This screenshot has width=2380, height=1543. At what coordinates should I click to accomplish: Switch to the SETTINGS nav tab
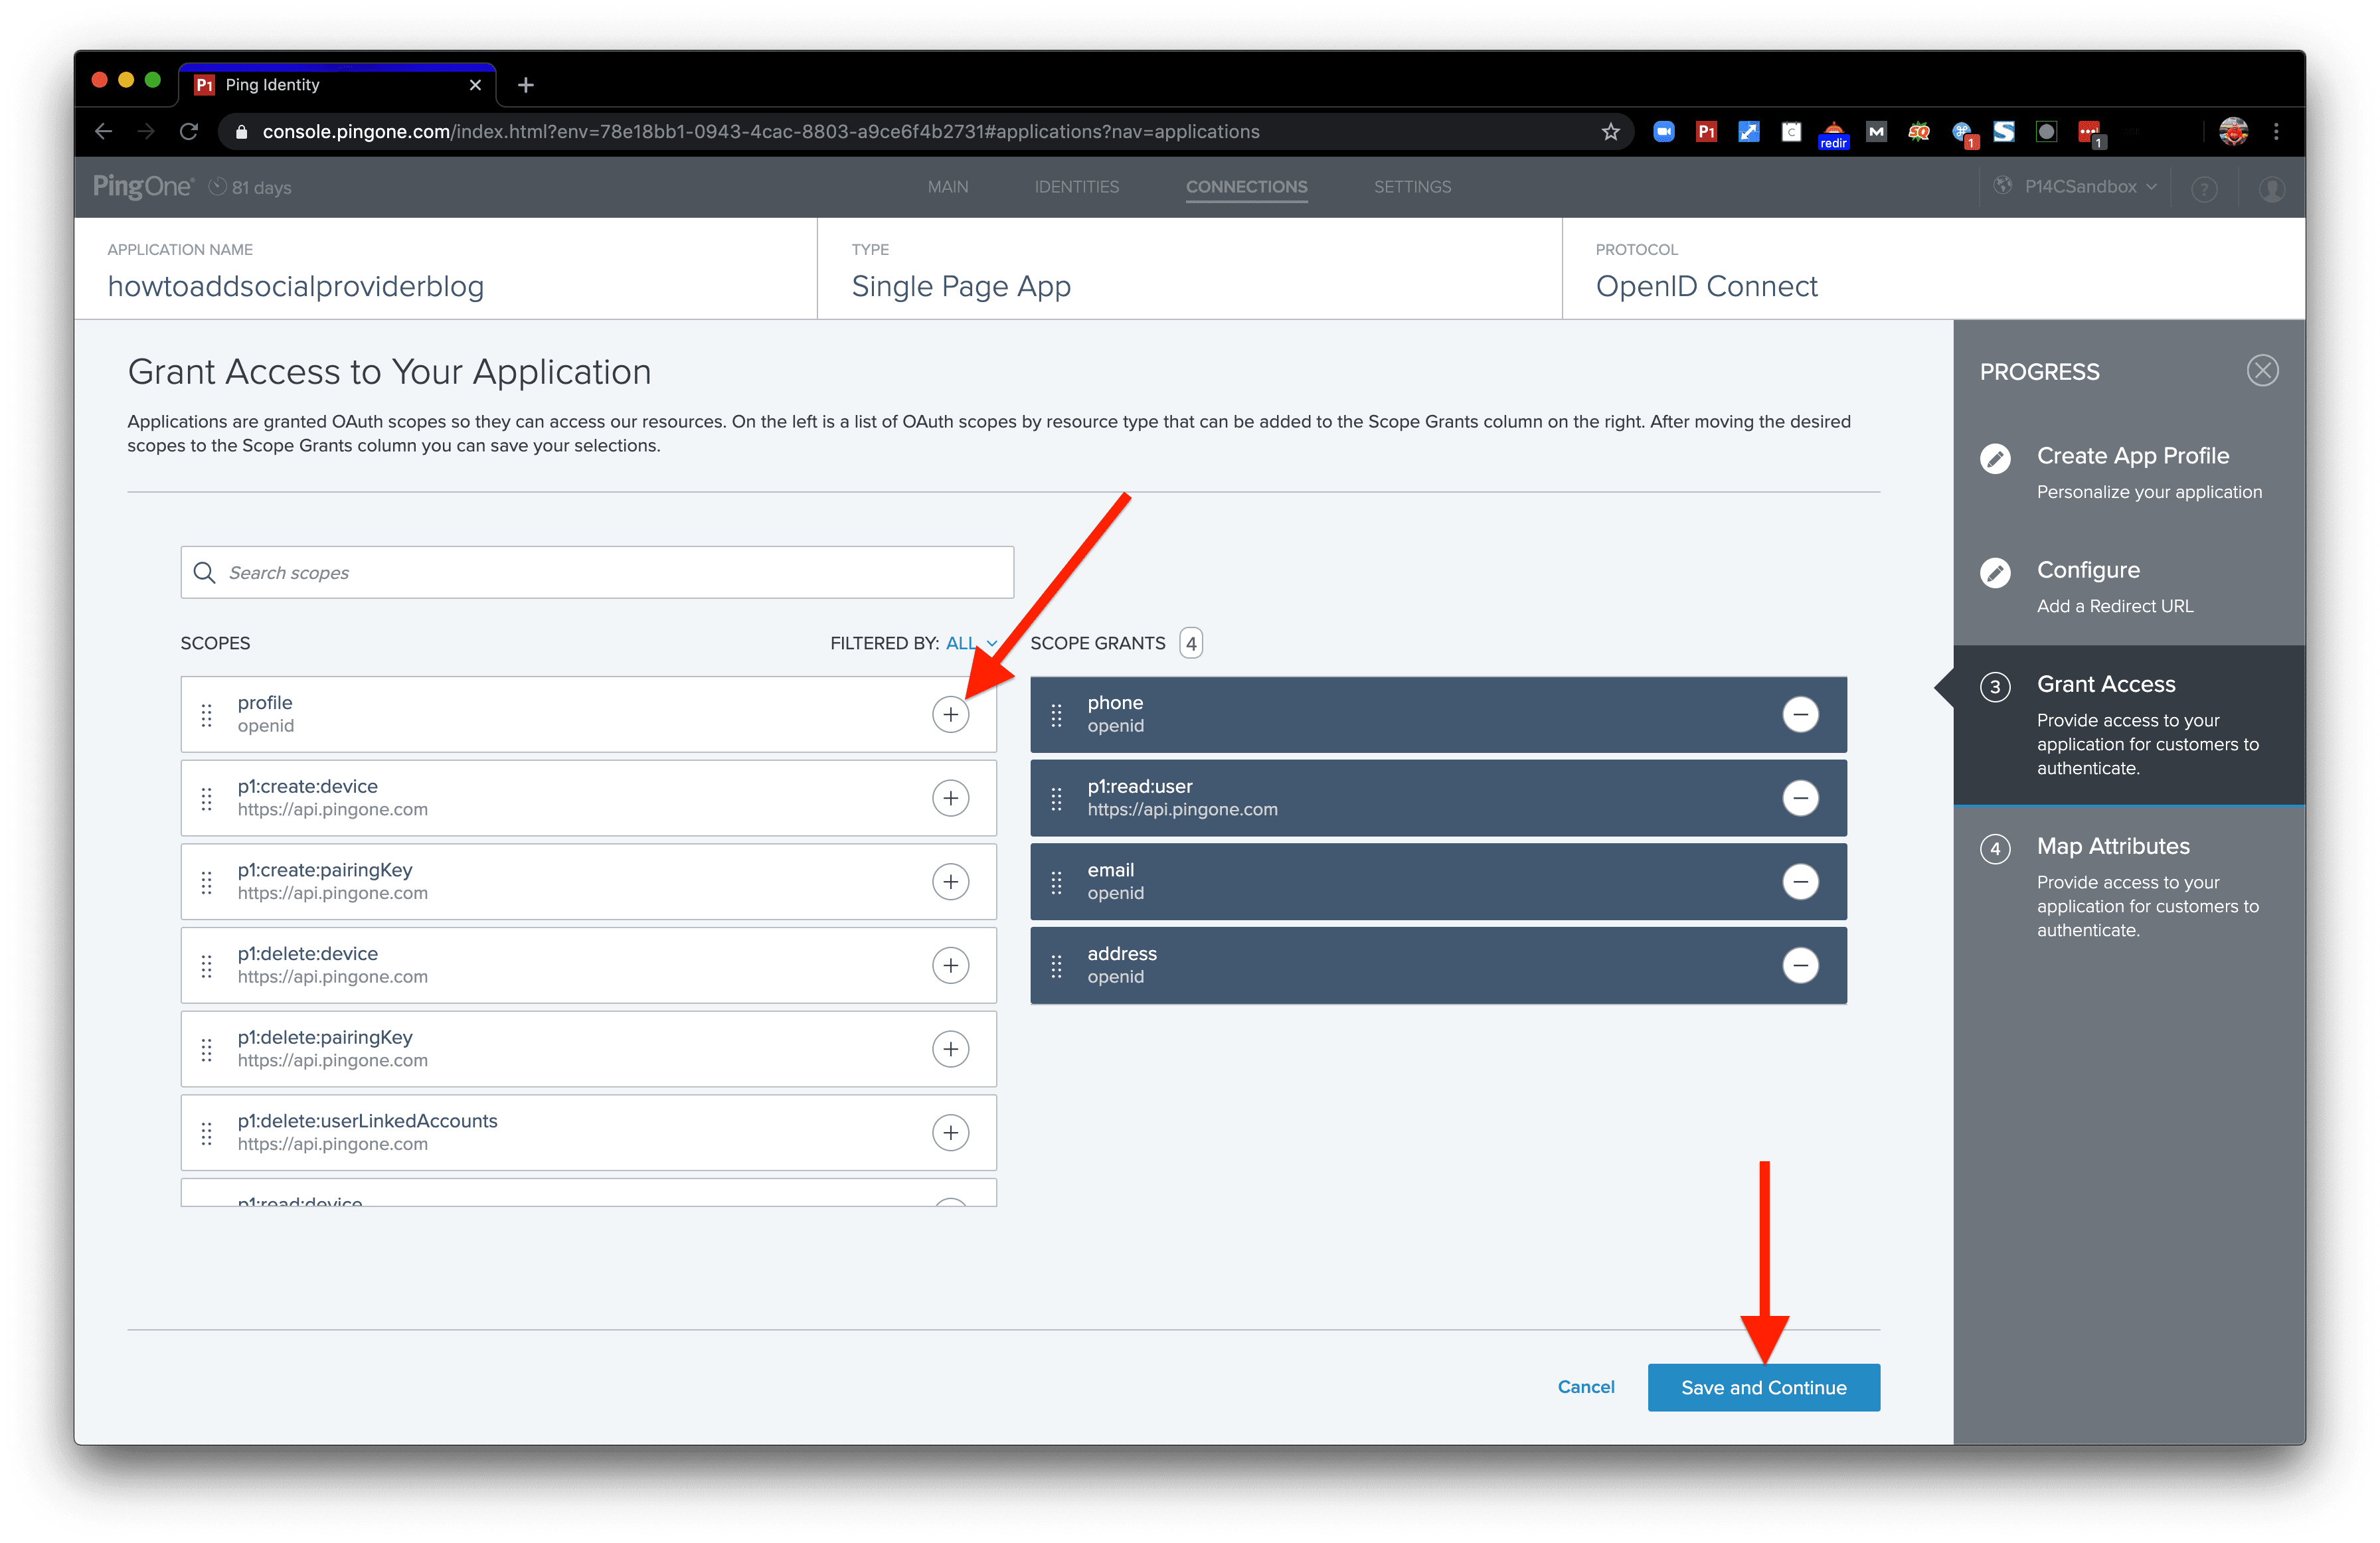click(1412, 187)
